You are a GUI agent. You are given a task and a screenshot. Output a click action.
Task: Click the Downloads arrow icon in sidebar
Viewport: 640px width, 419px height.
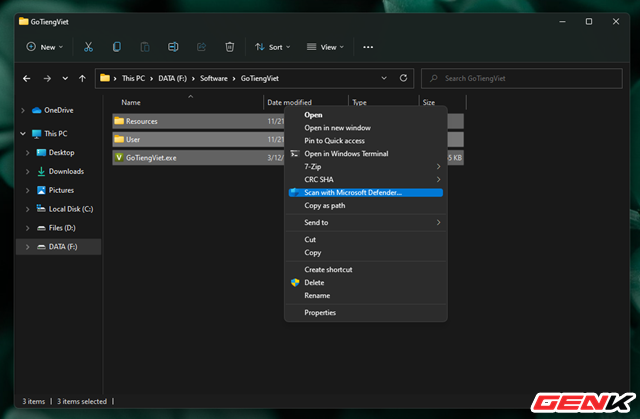tap(41, 171)
